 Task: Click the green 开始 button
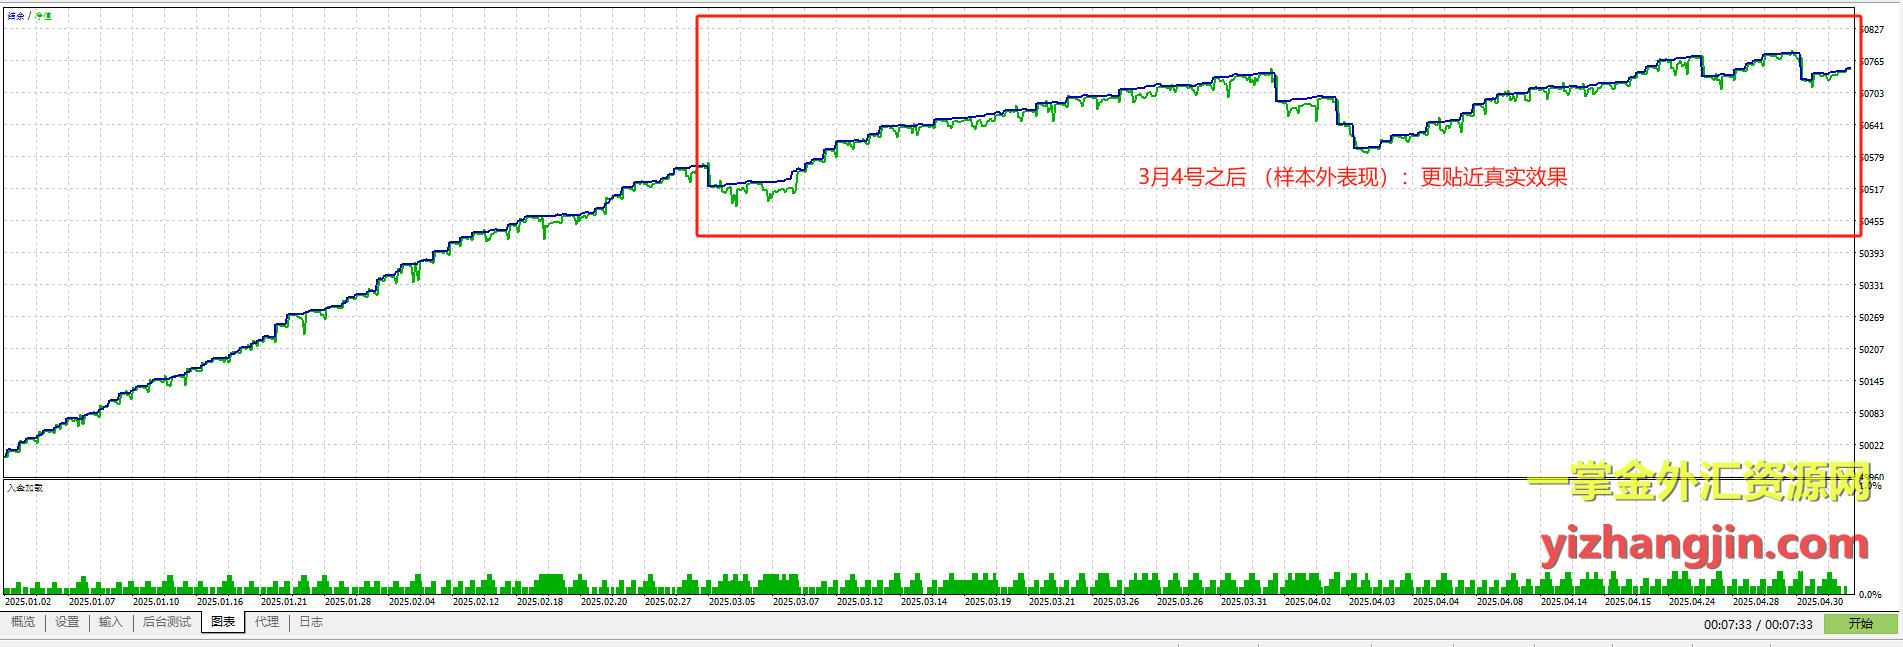(1860, 624)
